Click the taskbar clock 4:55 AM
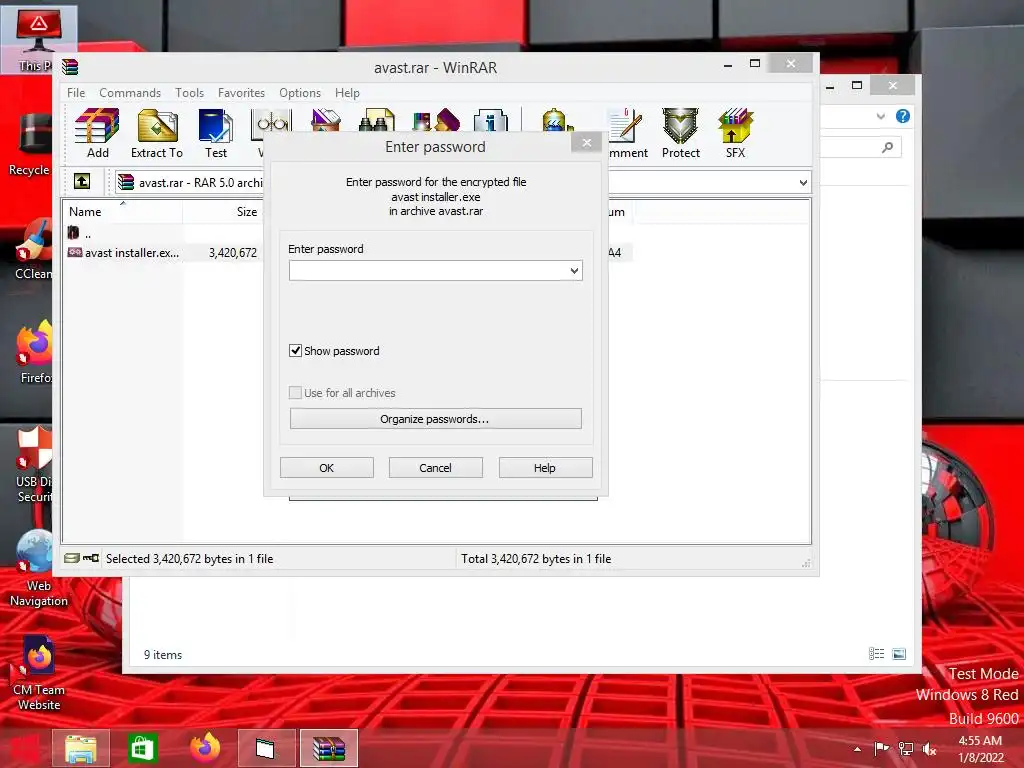 click(980, 741)
